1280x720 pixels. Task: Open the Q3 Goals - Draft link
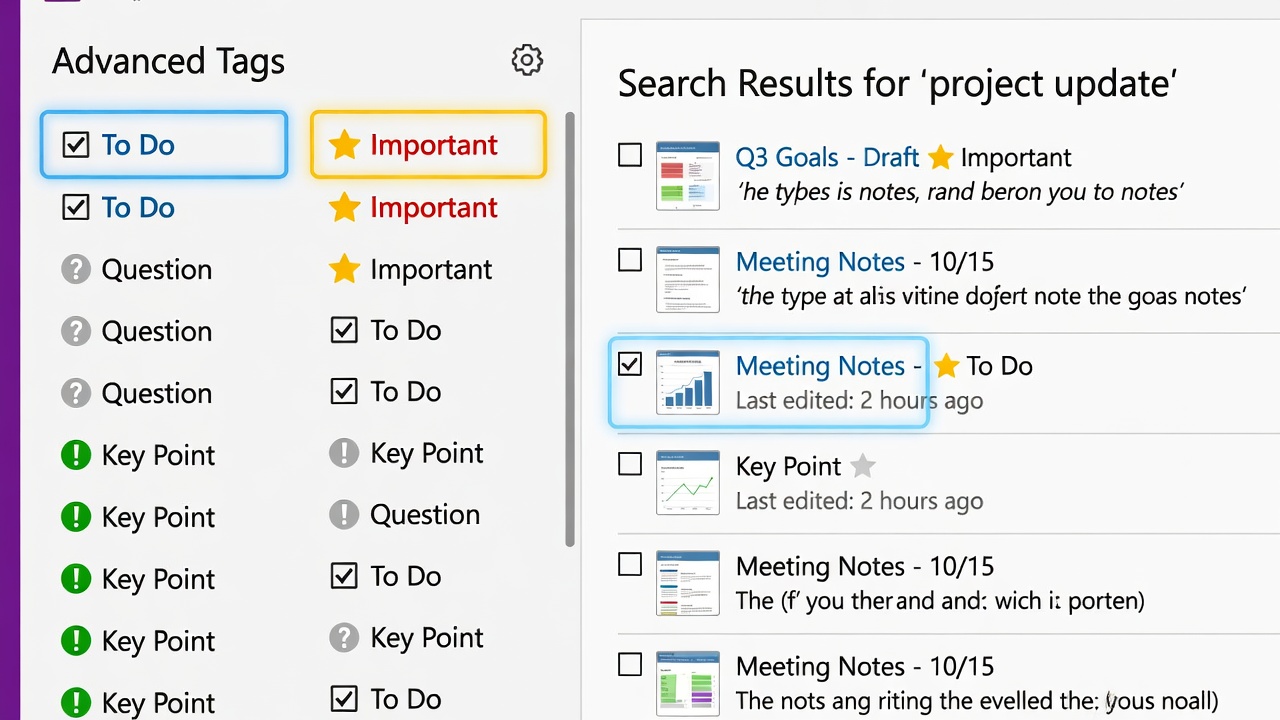point(827,157)
